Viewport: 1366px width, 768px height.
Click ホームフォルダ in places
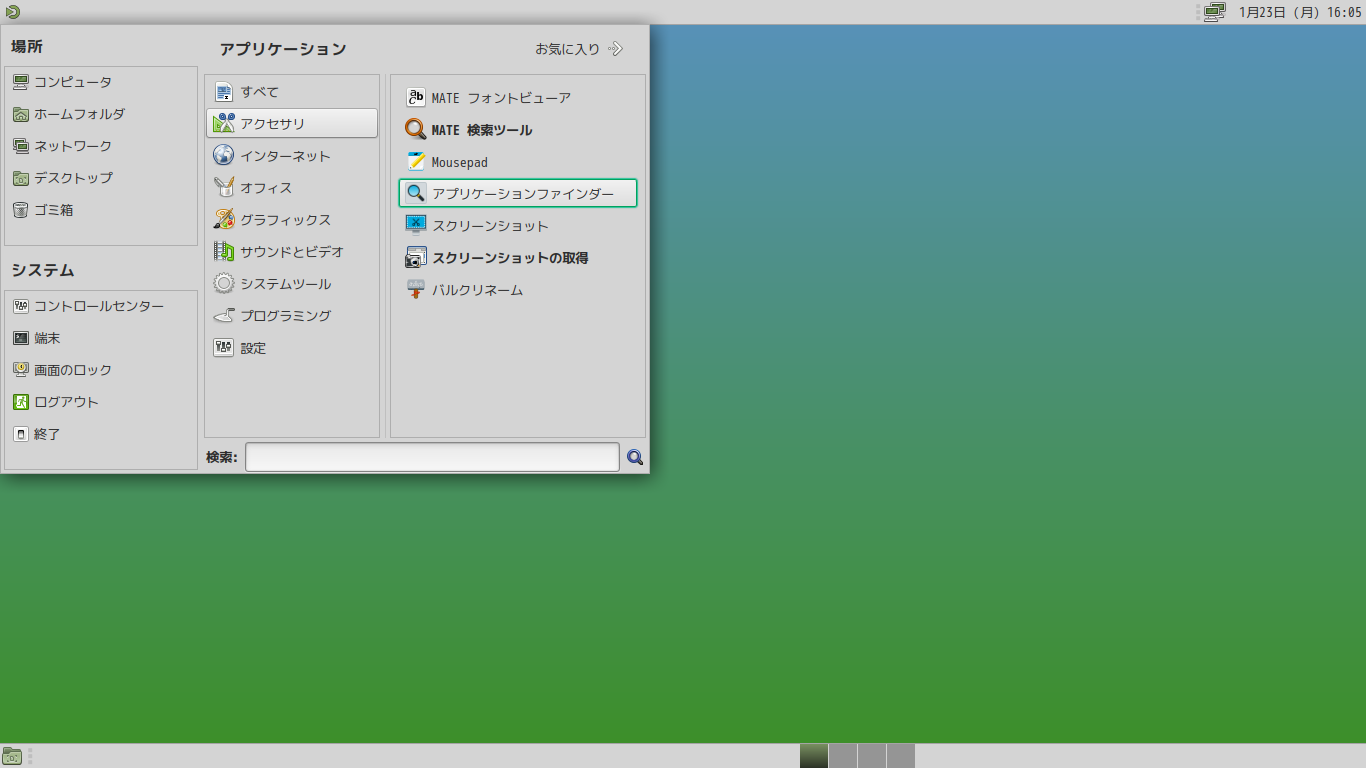click(x=100, y=114)
